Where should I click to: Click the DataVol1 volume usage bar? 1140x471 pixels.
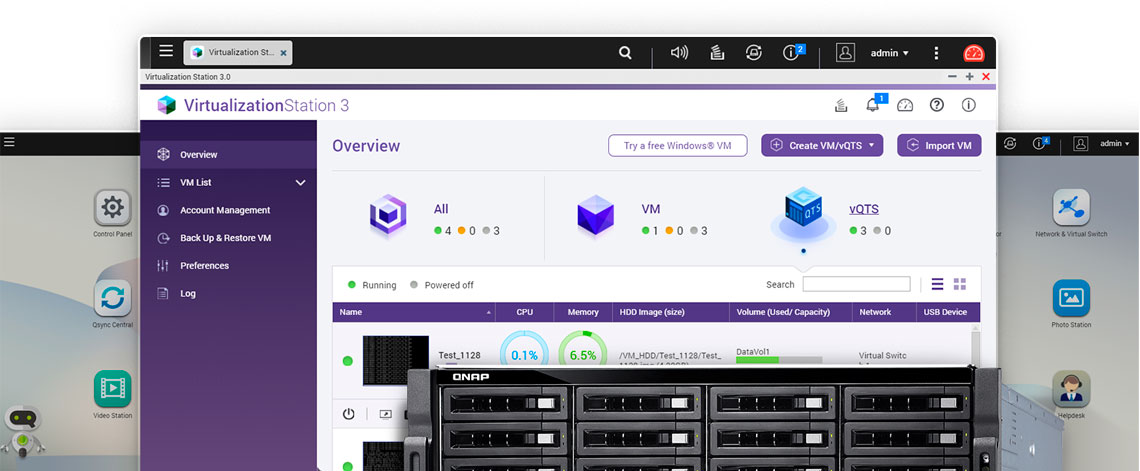coord(779,359)
